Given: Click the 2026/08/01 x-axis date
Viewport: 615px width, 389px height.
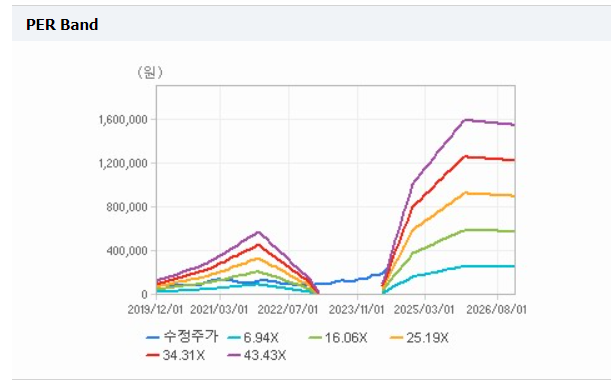Looking at the screenshot, I should [x=496, y=309].
